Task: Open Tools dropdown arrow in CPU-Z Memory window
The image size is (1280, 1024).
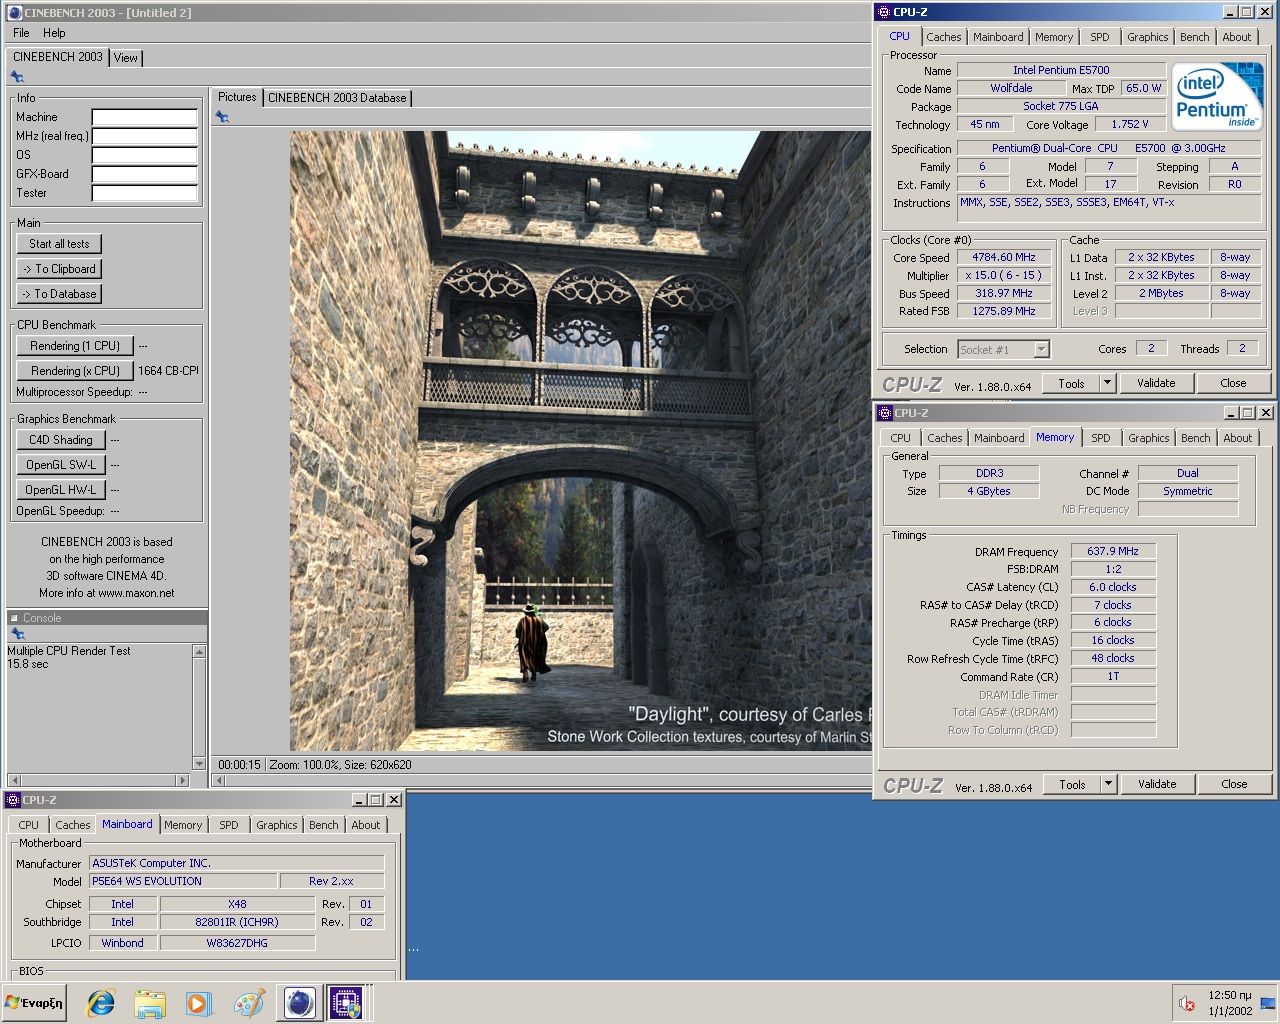Action: 1108,784
